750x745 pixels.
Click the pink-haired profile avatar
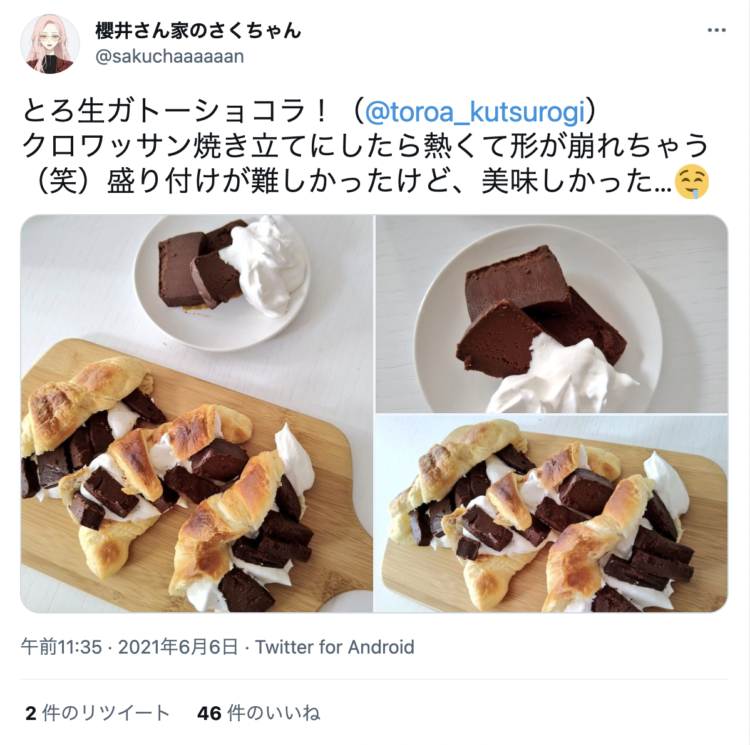tap(49, 44)
